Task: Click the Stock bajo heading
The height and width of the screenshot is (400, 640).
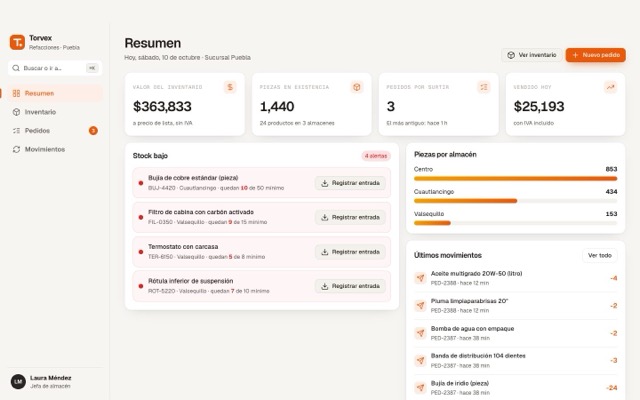Action: tap(150, 156)
